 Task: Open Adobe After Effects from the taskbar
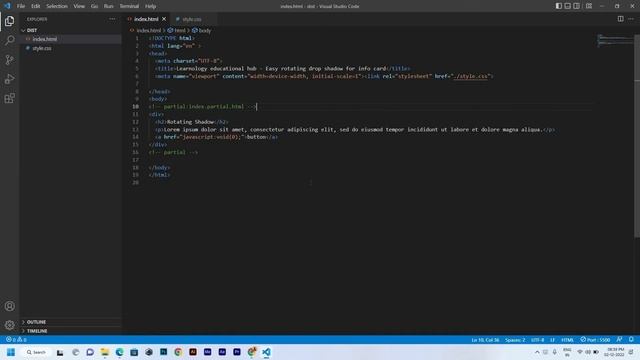point(222,352)
